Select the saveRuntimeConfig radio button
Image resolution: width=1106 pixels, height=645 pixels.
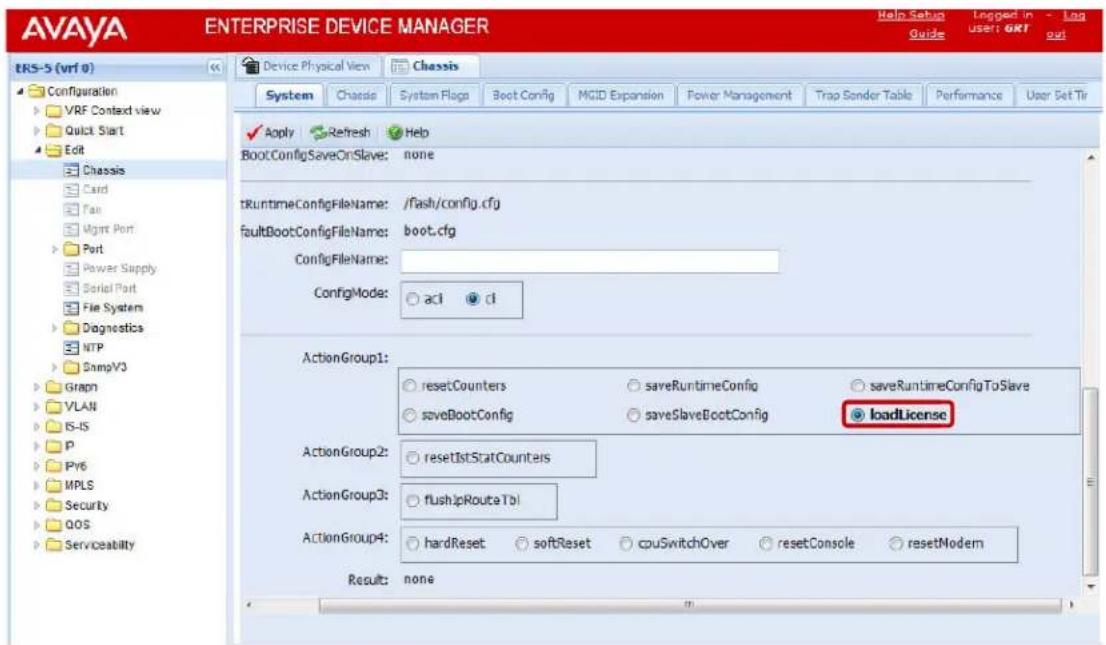633,385
